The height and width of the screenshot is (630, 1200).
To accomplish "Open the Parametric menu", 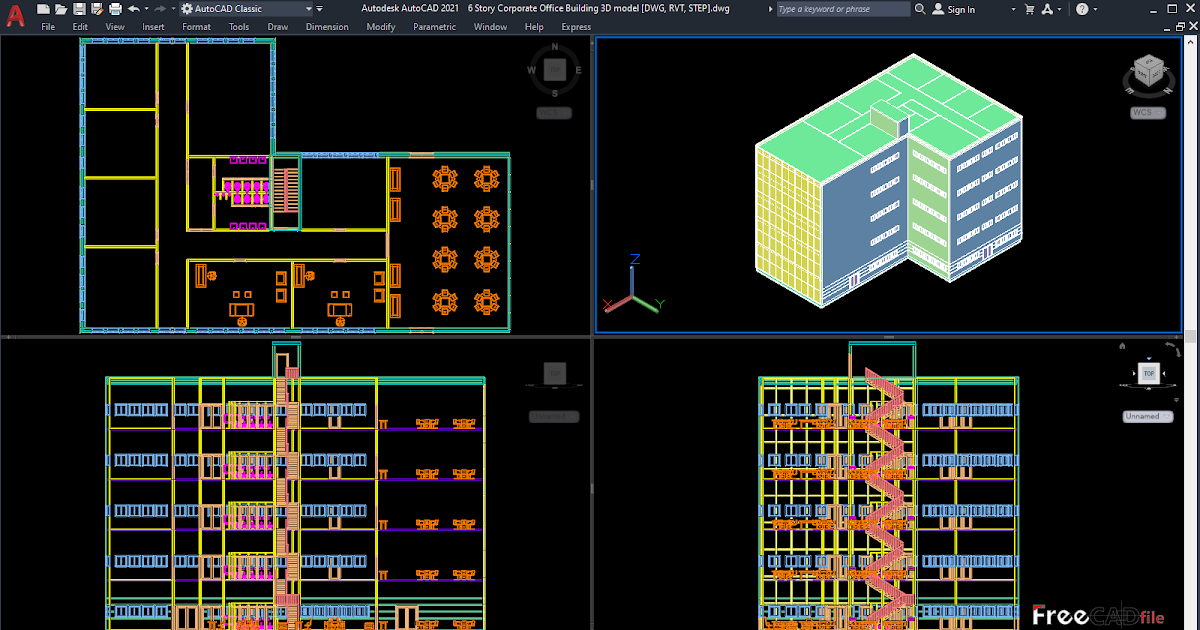I will [x=435, y=27].
